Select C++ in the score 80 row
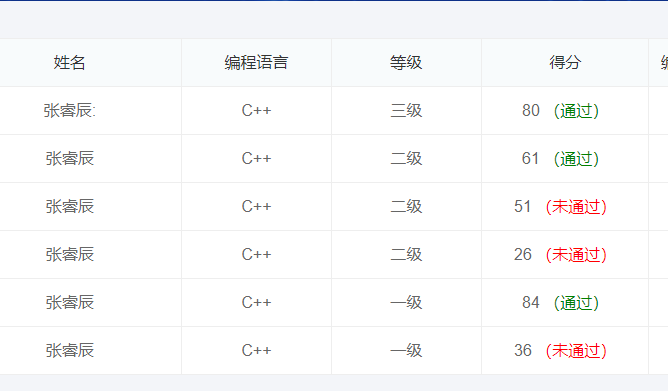This screenshot has height=391, width=668. tap(256, 111)
